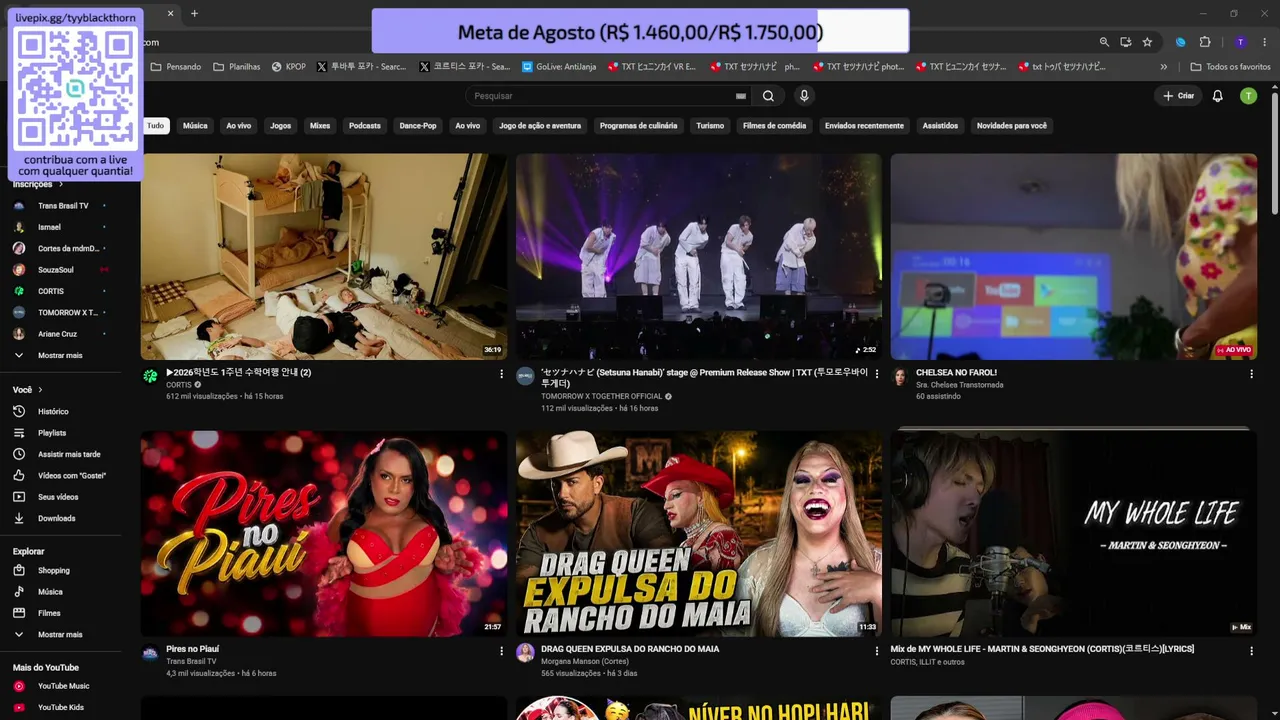Open the KPOP bookmark
The height and width of the screenshot is (720, 1280).
coord(287,67)
